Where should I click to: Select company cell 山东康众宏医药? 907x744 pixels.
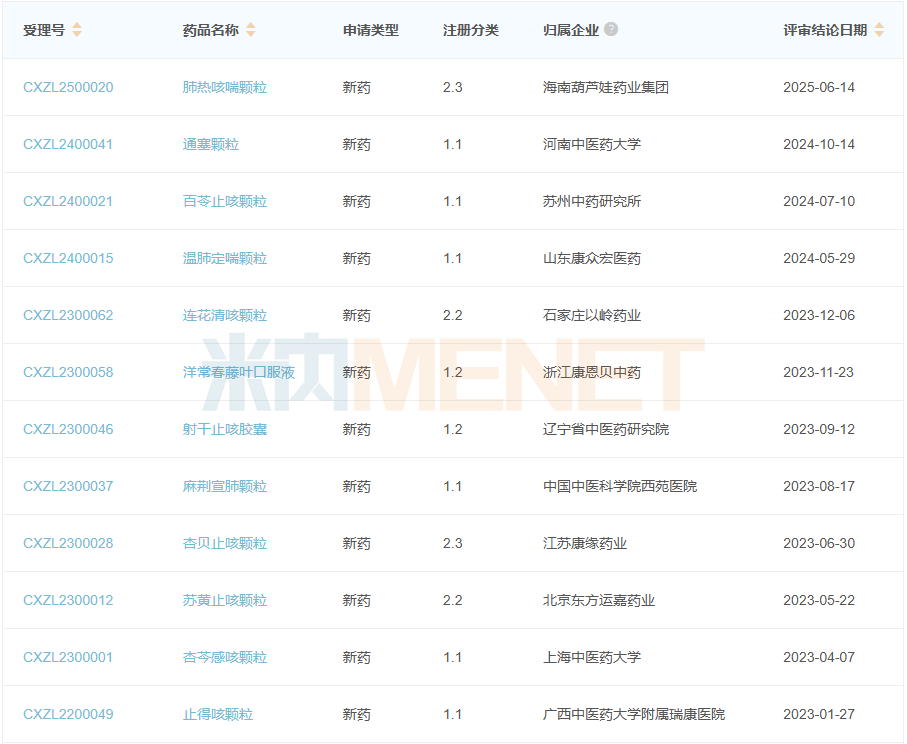[592, 258]
